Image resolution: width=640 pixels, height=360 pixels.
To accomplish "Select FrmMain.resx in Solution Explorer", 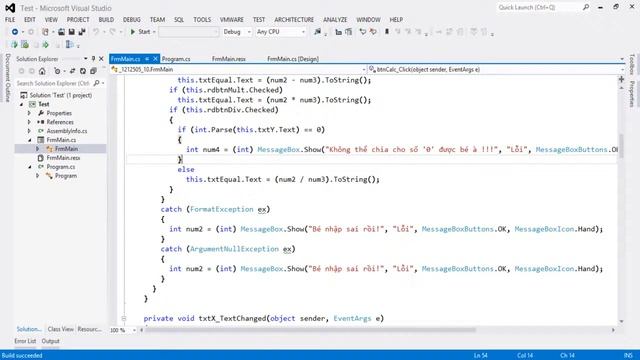I will point(63,158).
